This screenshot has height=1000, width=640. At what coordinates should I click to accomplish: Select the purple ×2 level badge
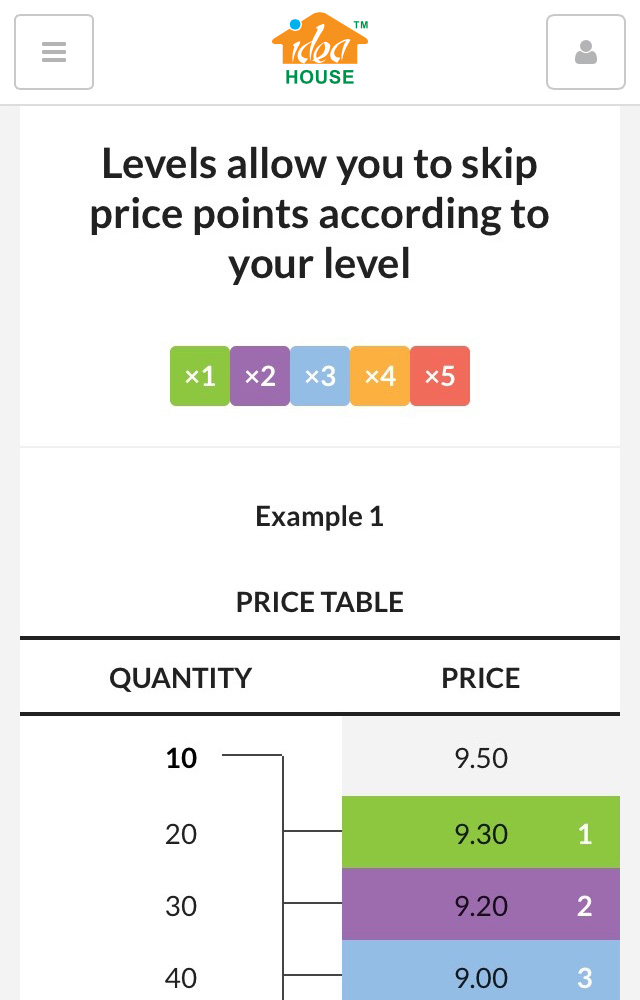(x=259, y=376)
